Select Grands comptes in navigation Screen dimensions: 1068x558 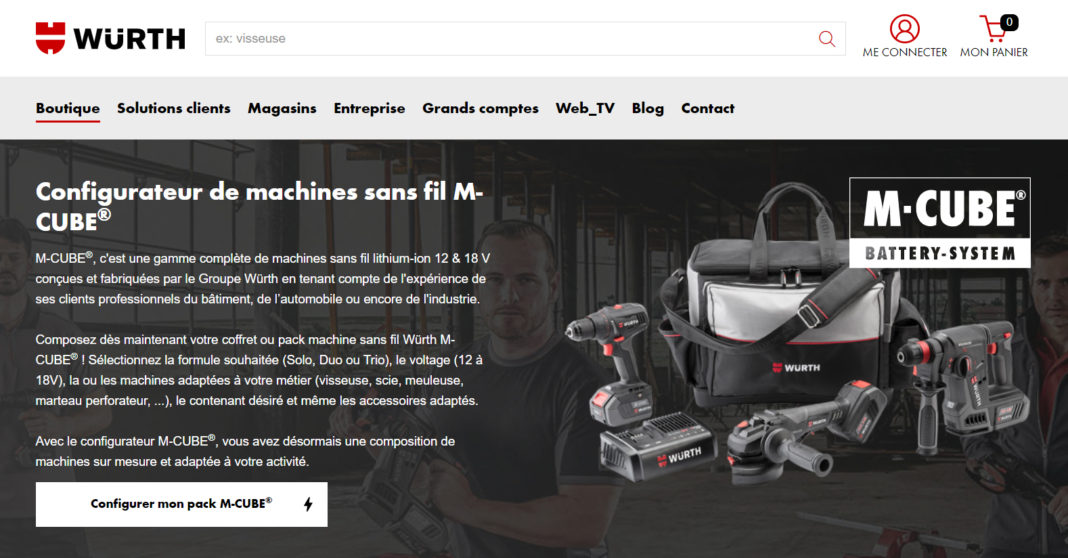click(x=480, y=108)
